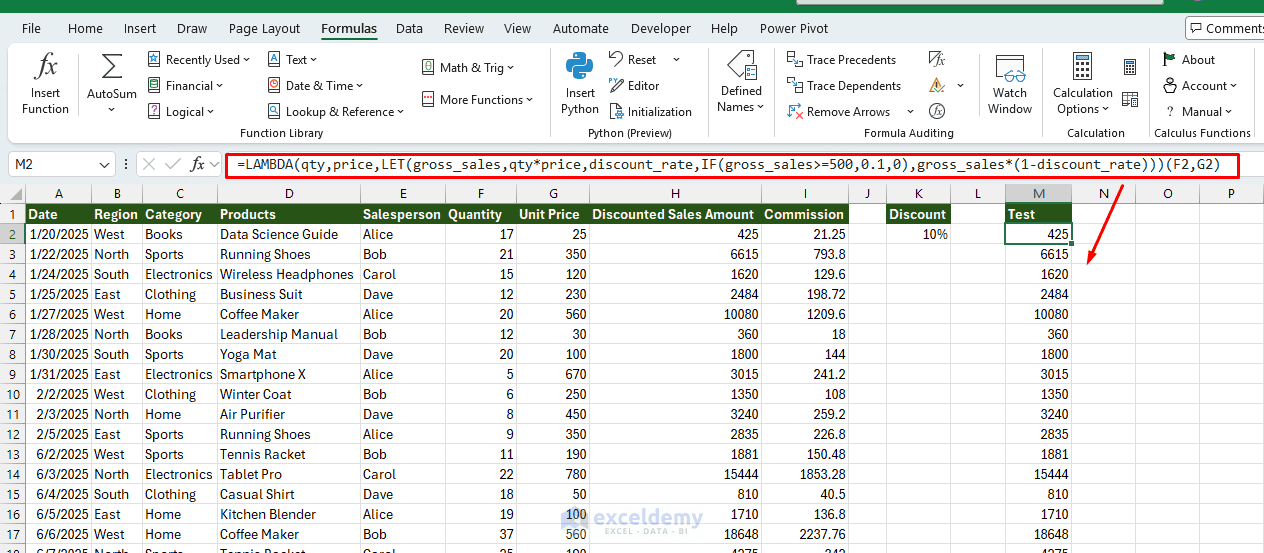1264x553 pixels.
Task: Expand the Remove Arrows dropdown arrow
Action: click(x=910, y=112)
